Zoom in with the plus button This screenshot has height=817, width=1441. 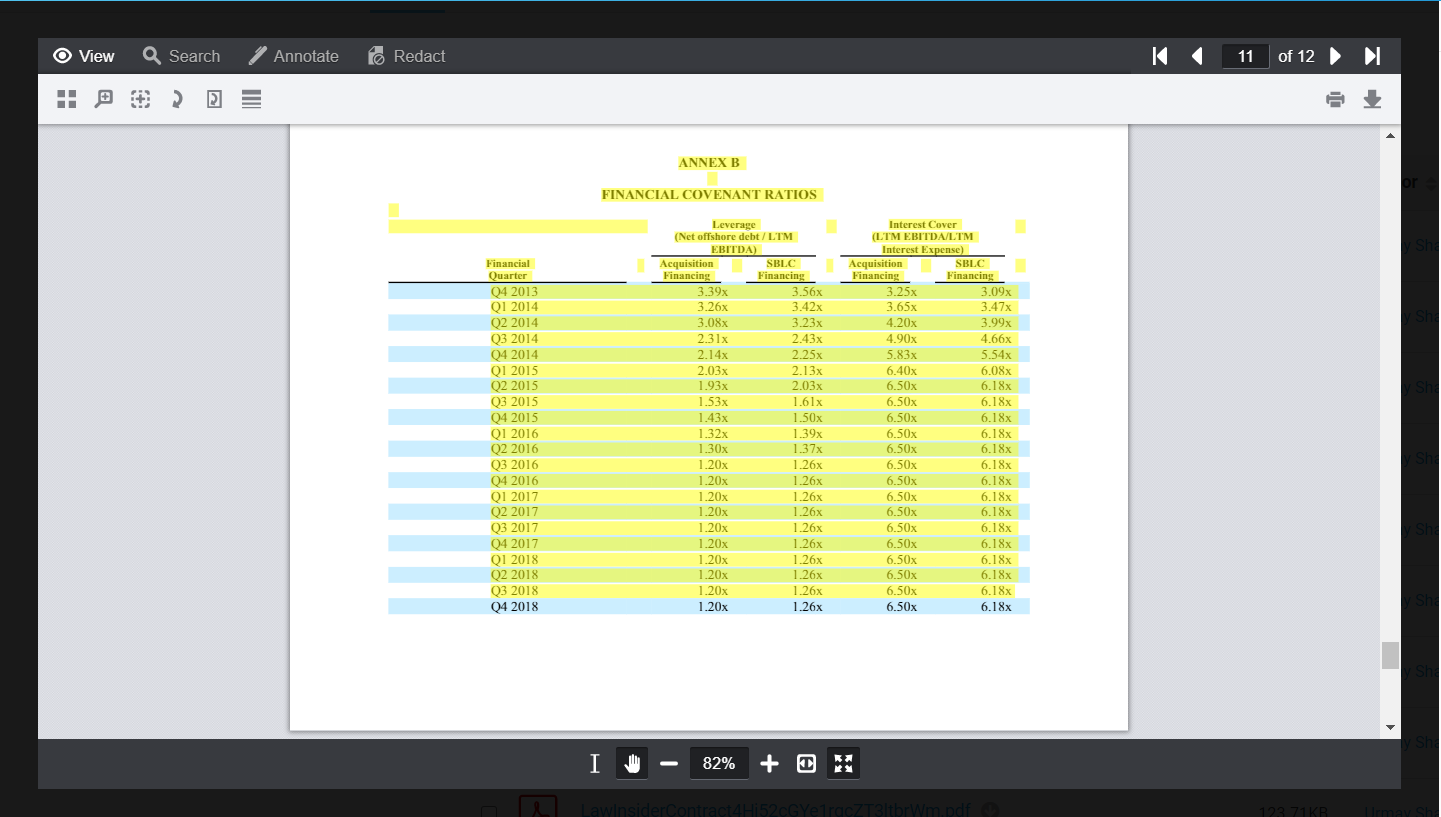click(769, 764)
